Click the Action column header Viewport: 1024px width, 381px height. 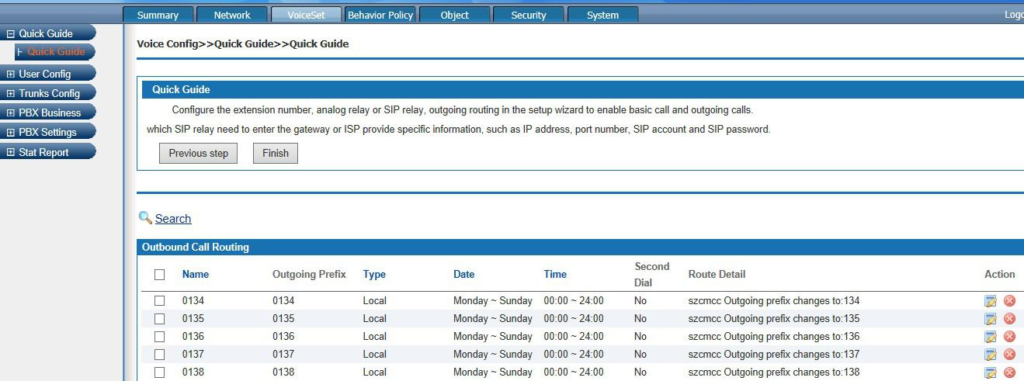(999, 274)
